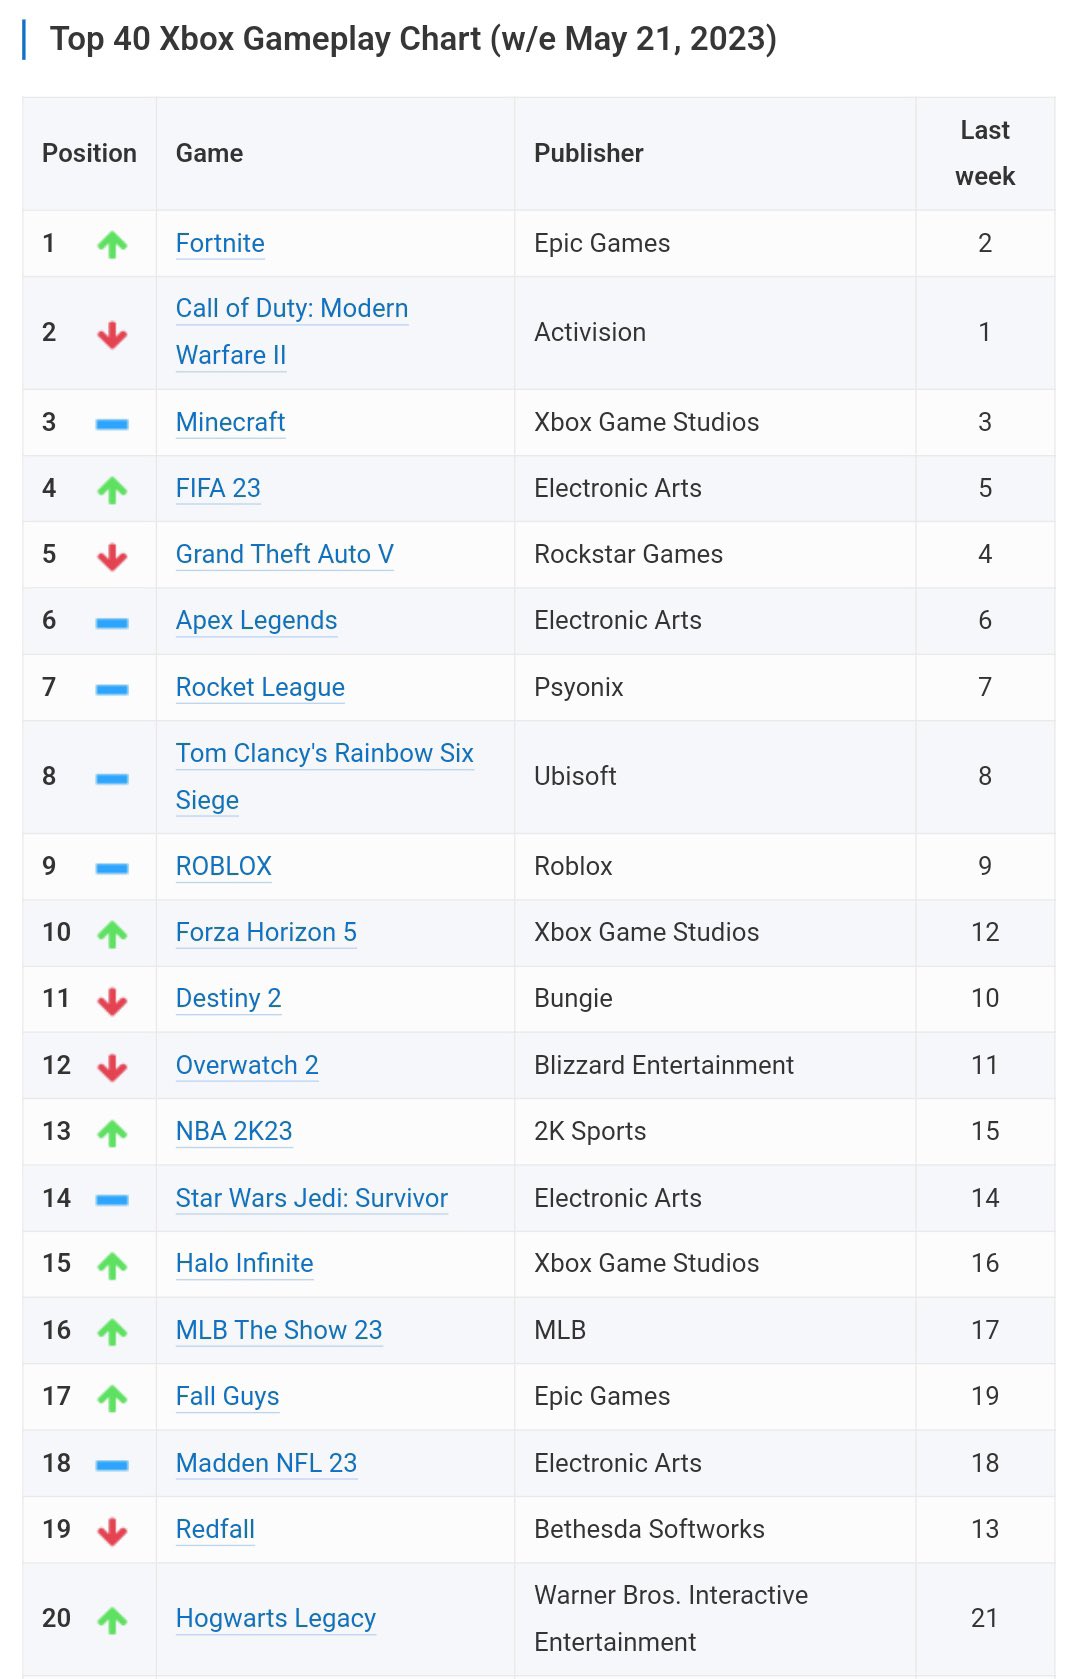Open the Minecraft game link
The width and height of the screenshot is (1078, 1679).
(x=230, y=422)
